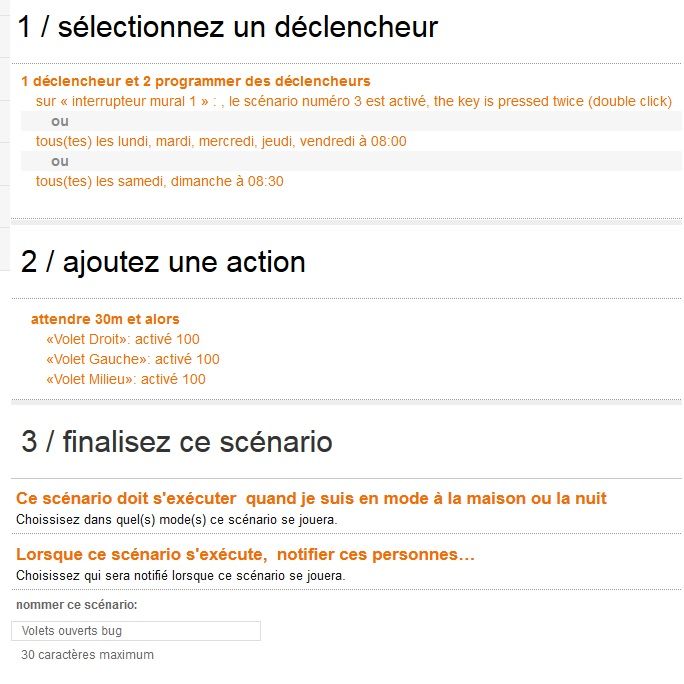Click the "2 / ajoutez une action" heading
Image resolution: width=684 pixels, height=684 pixels.
(163, 262)
